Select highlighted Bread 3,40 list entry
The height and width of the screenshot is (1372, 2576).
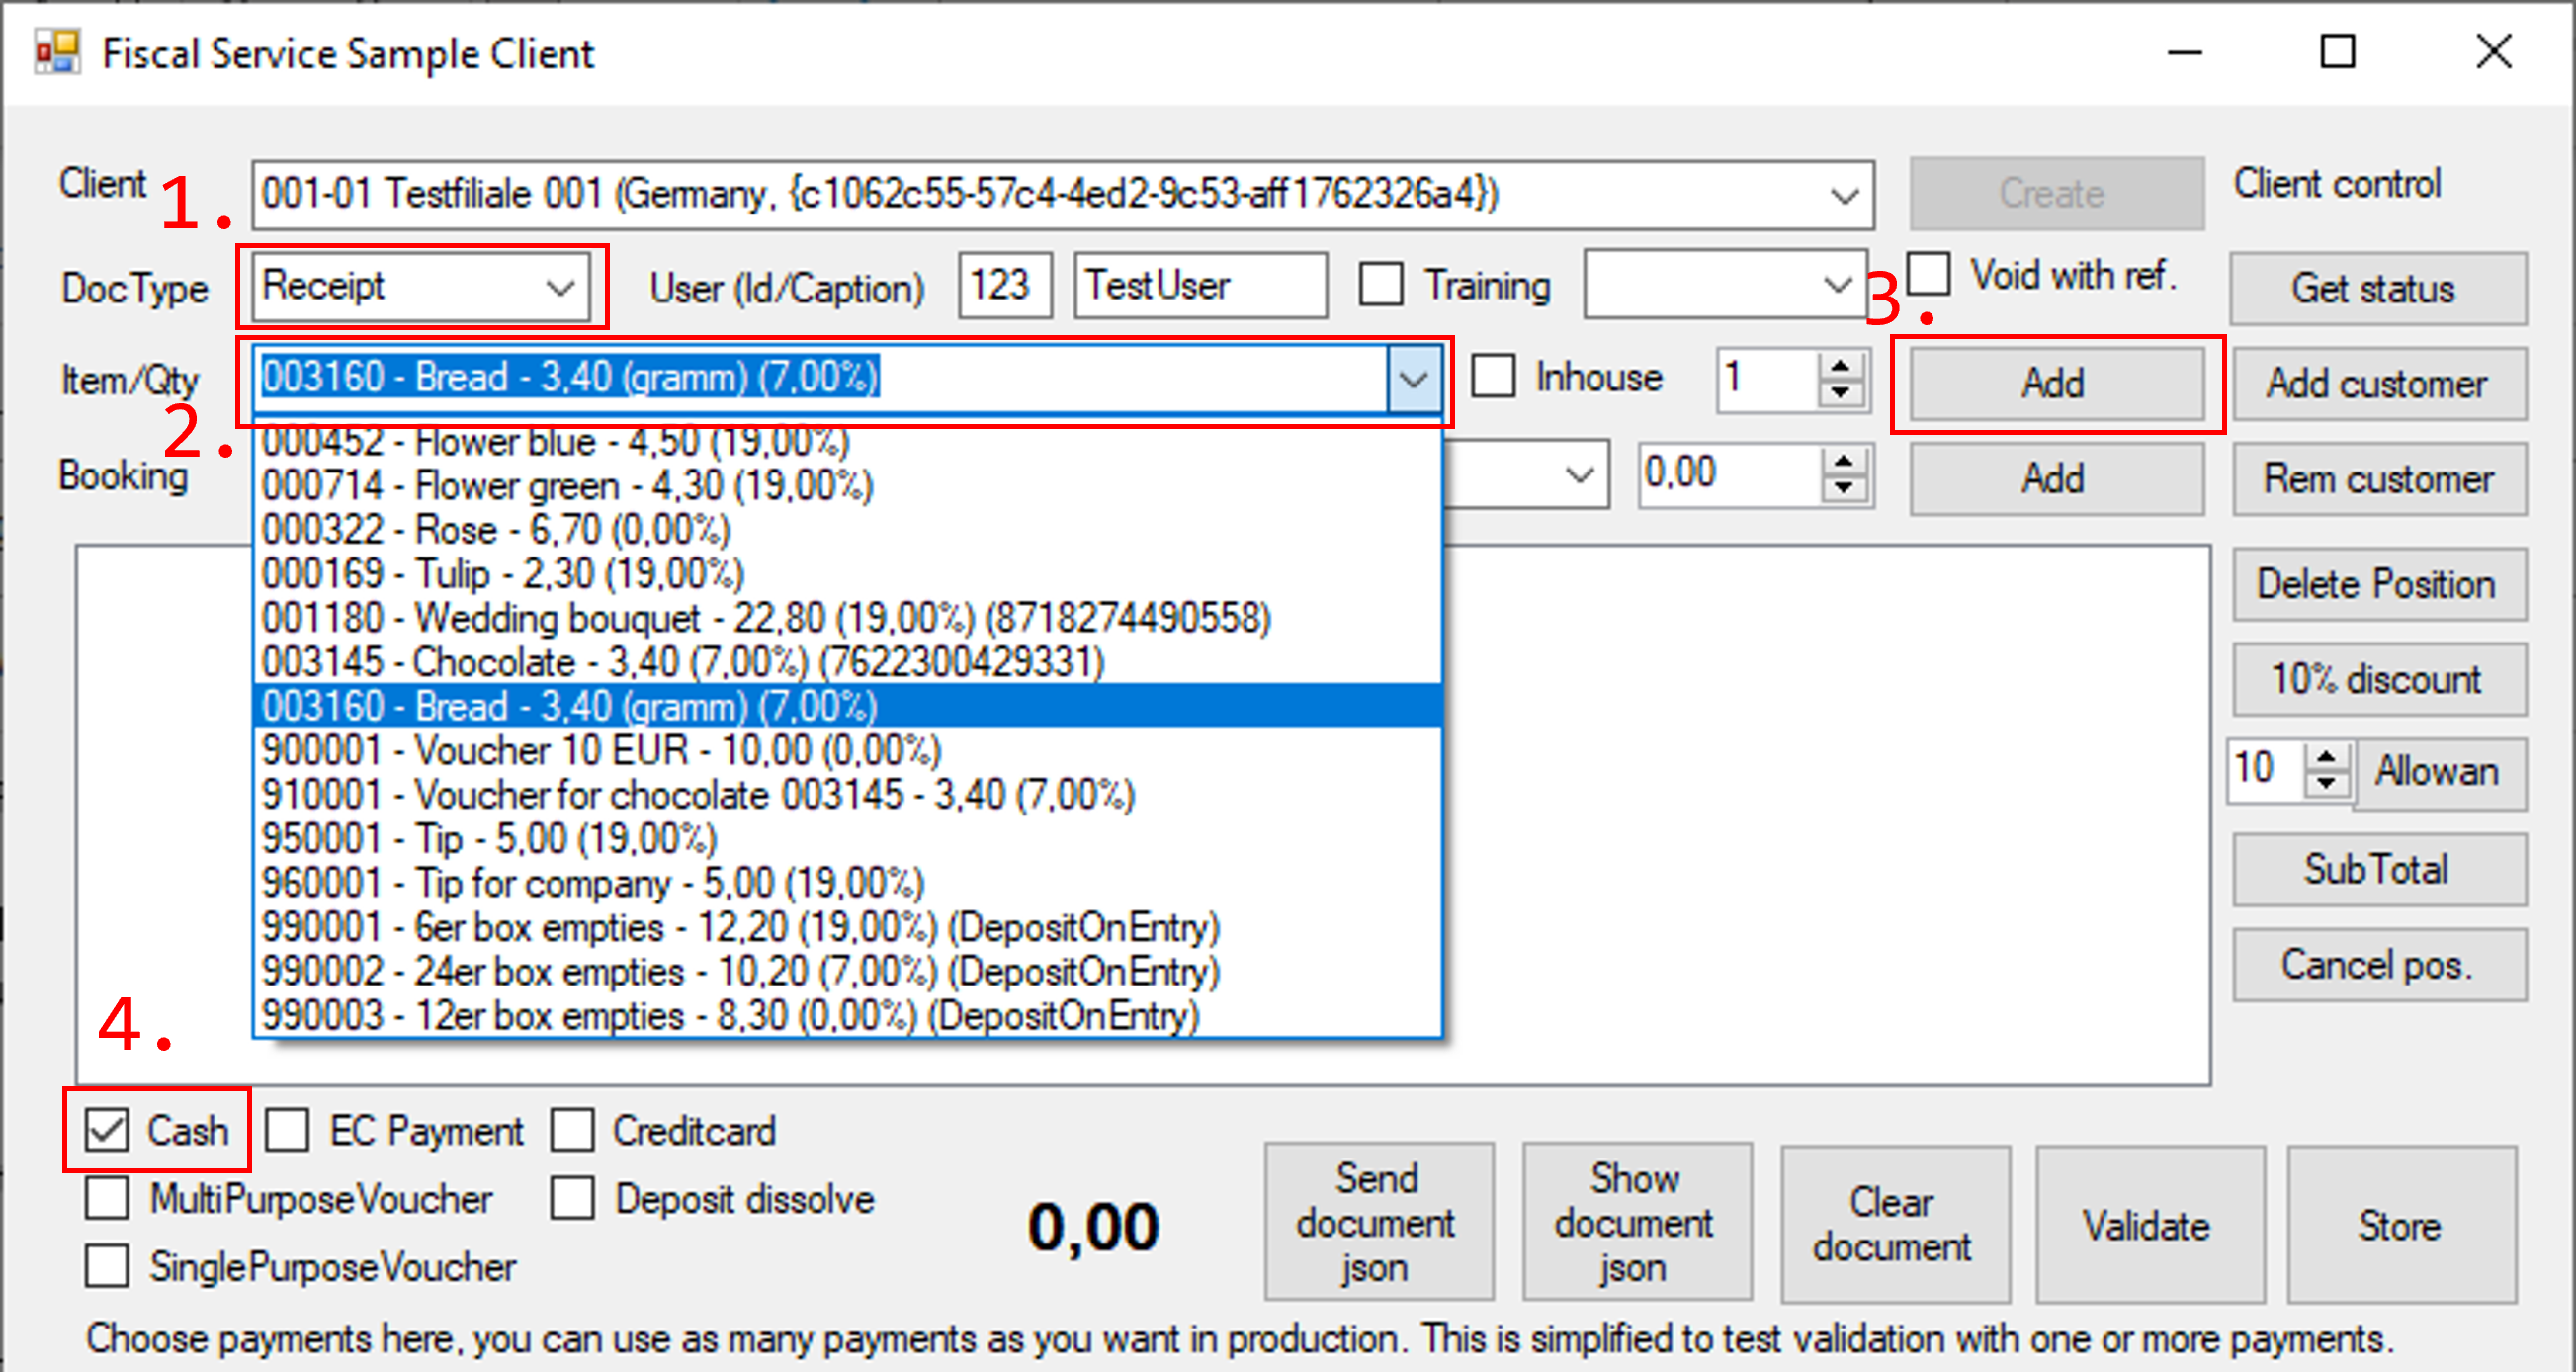click(848, 706)
